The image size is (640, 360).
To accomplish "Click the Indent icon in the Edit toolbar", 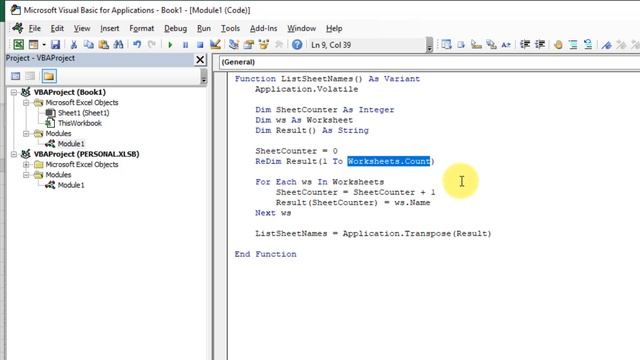I will tap(525, 44).
